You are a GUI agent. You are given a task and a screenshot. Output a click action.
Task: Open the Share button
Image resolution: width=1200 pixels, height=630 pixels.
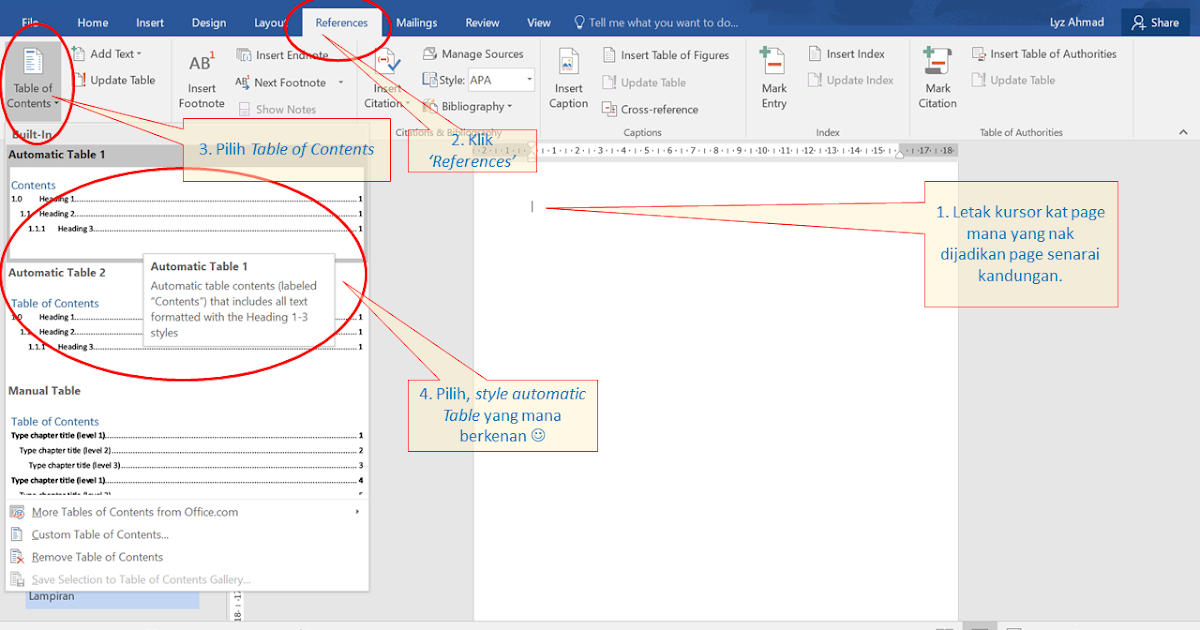tap(1155, 22)
